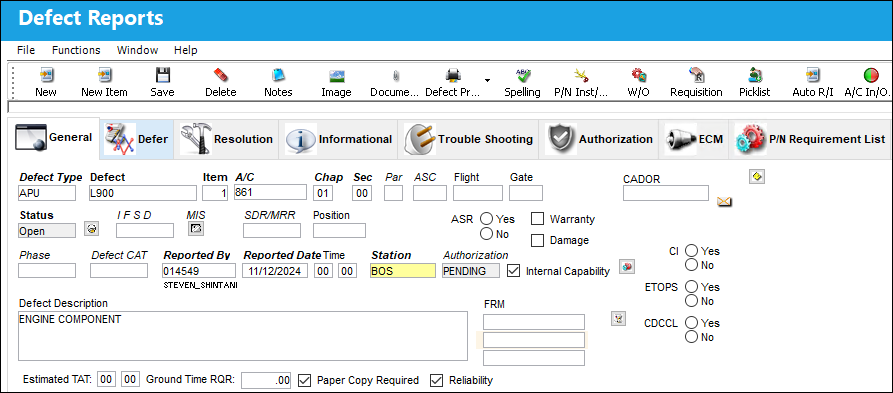Open the Functions menu
Screen dimensions: 893x393
pyautogui.click(x=76, y=50)
